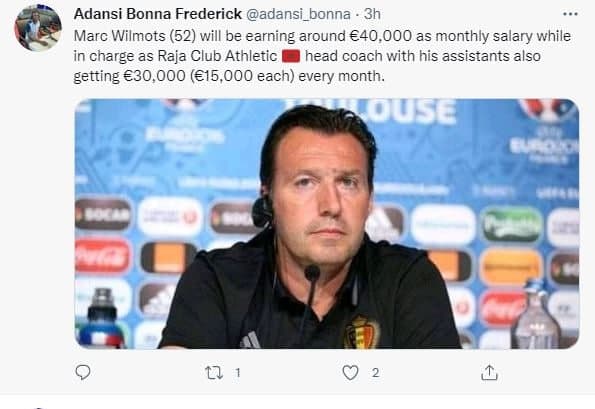Image resolution: width=595 pixels, height=409 pixels.
Task: View the like count showing 2
Action: [x=375, y=373]
